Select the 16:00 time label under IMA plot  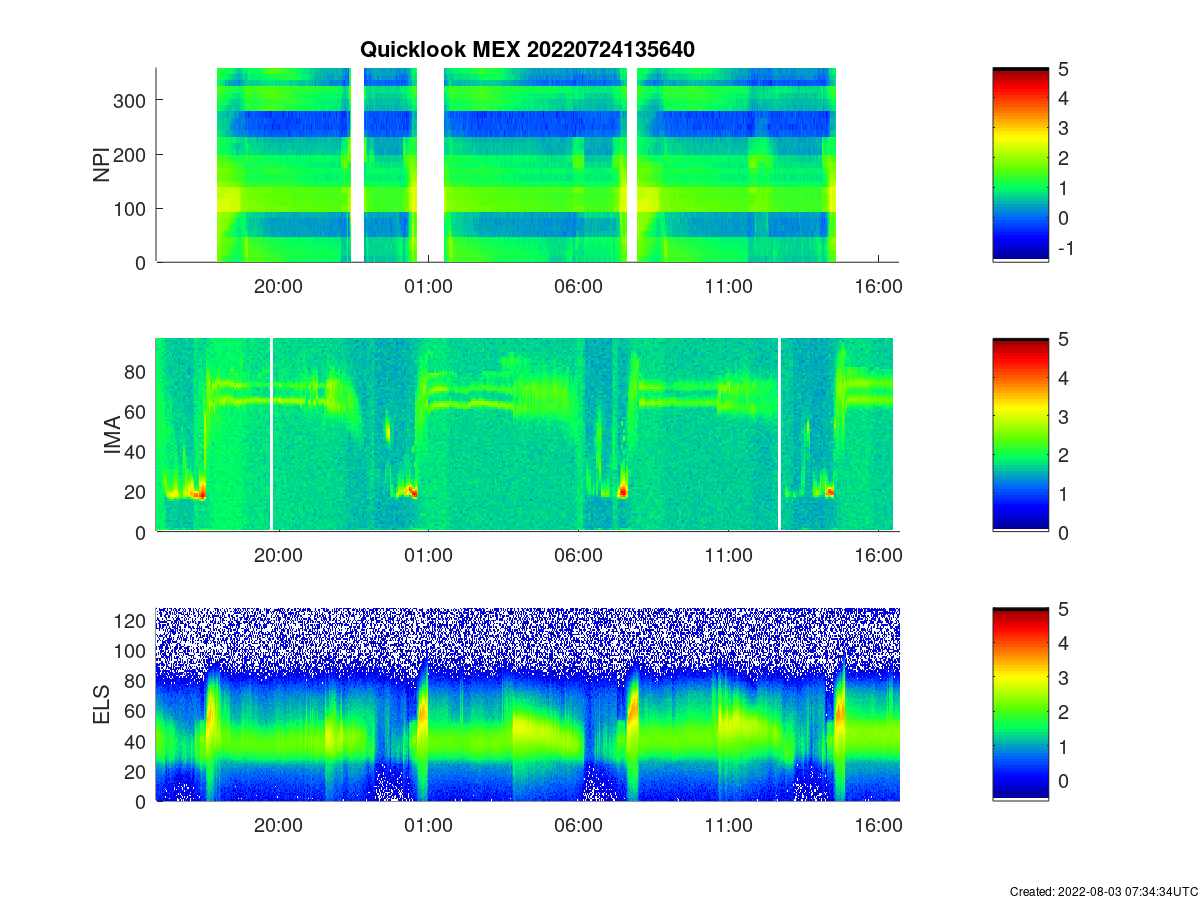coord(878,555)
